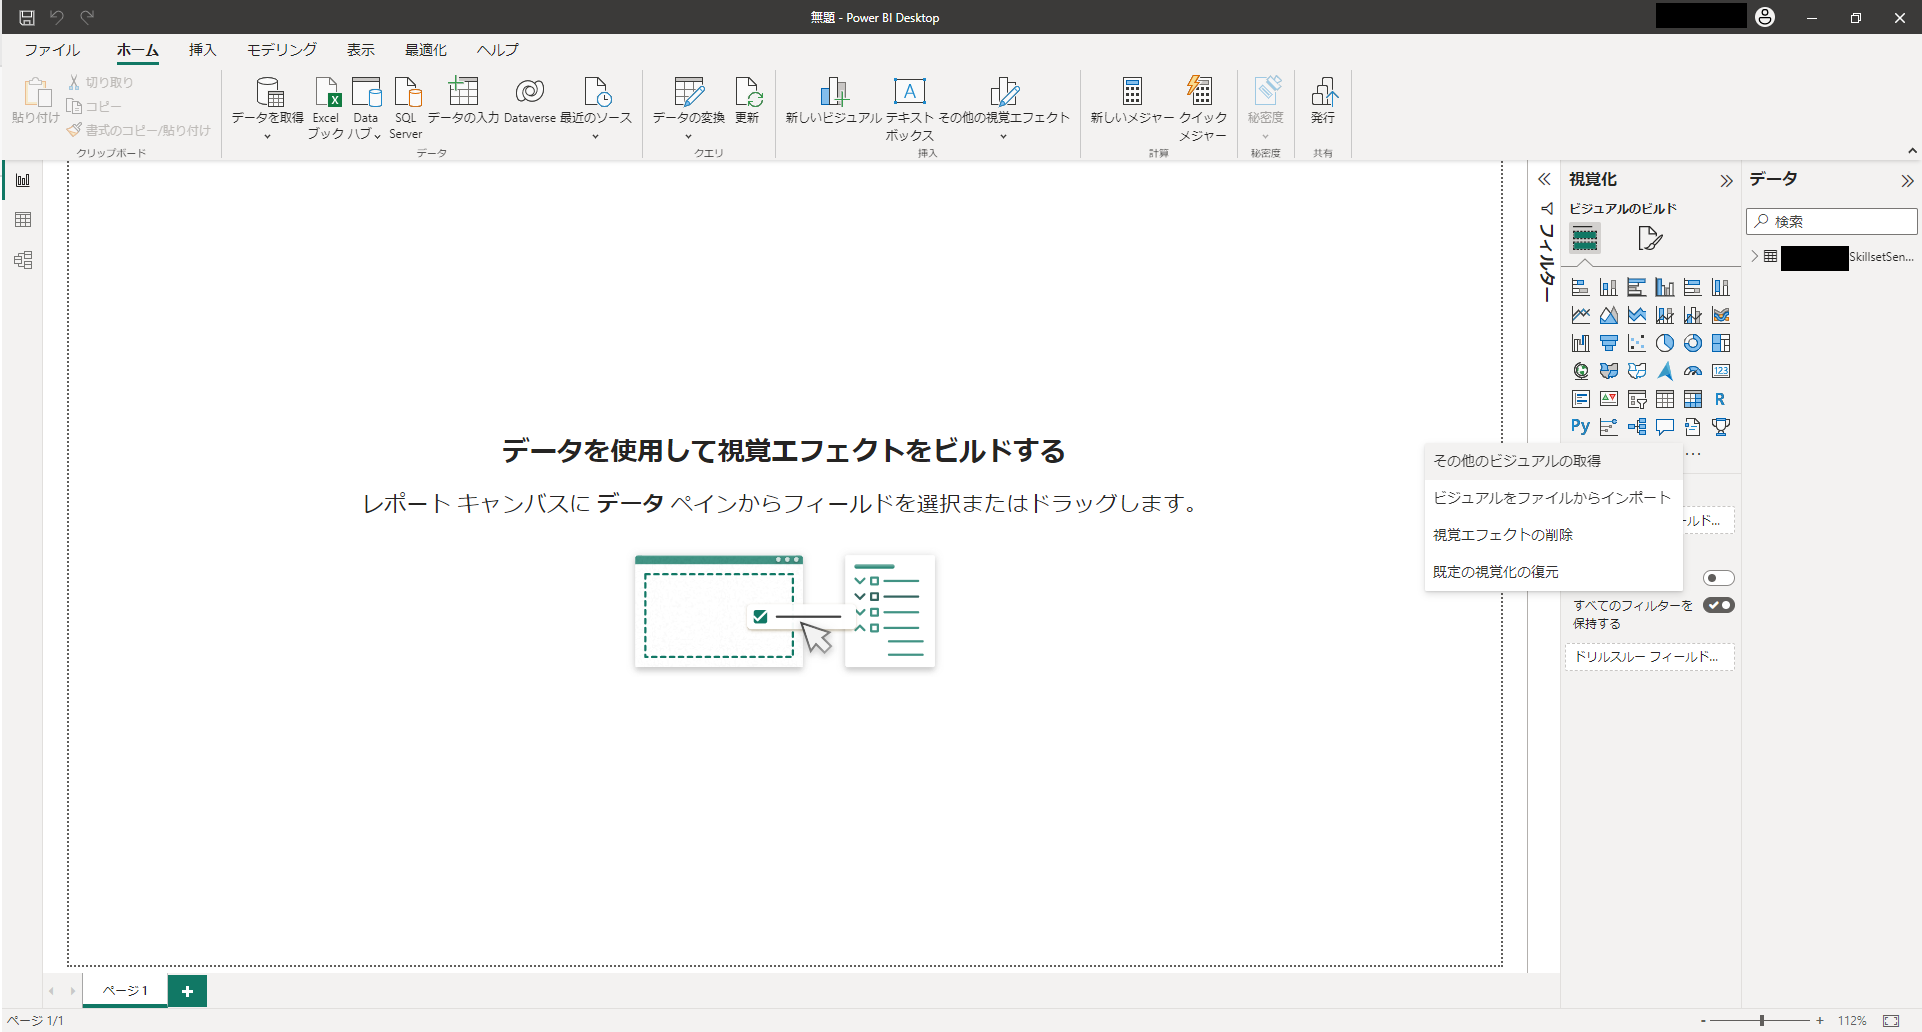Select the treemap visual
Image resolution: width=1922 pixels, height=1032 pixels.
[1721, 342]
